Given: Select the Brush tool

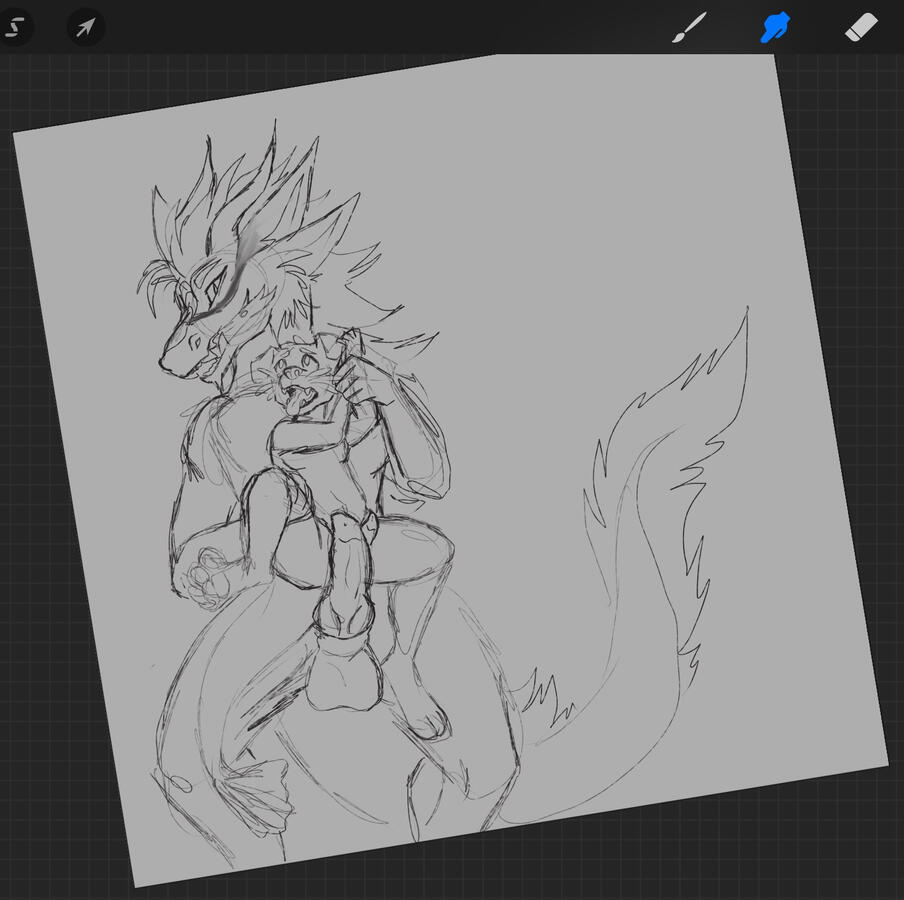Looking at the screenshot, I should click(x=689, y=28).
